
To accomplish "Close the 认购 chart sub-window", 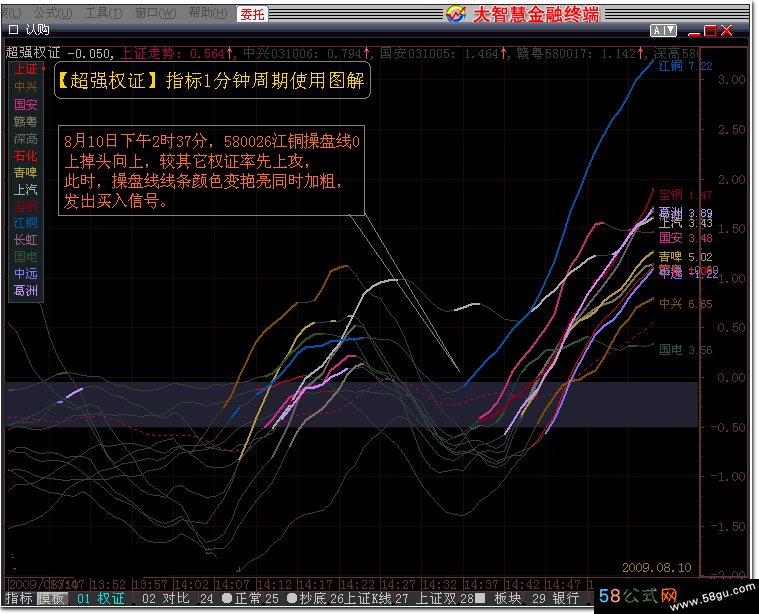I will point(727,31).
